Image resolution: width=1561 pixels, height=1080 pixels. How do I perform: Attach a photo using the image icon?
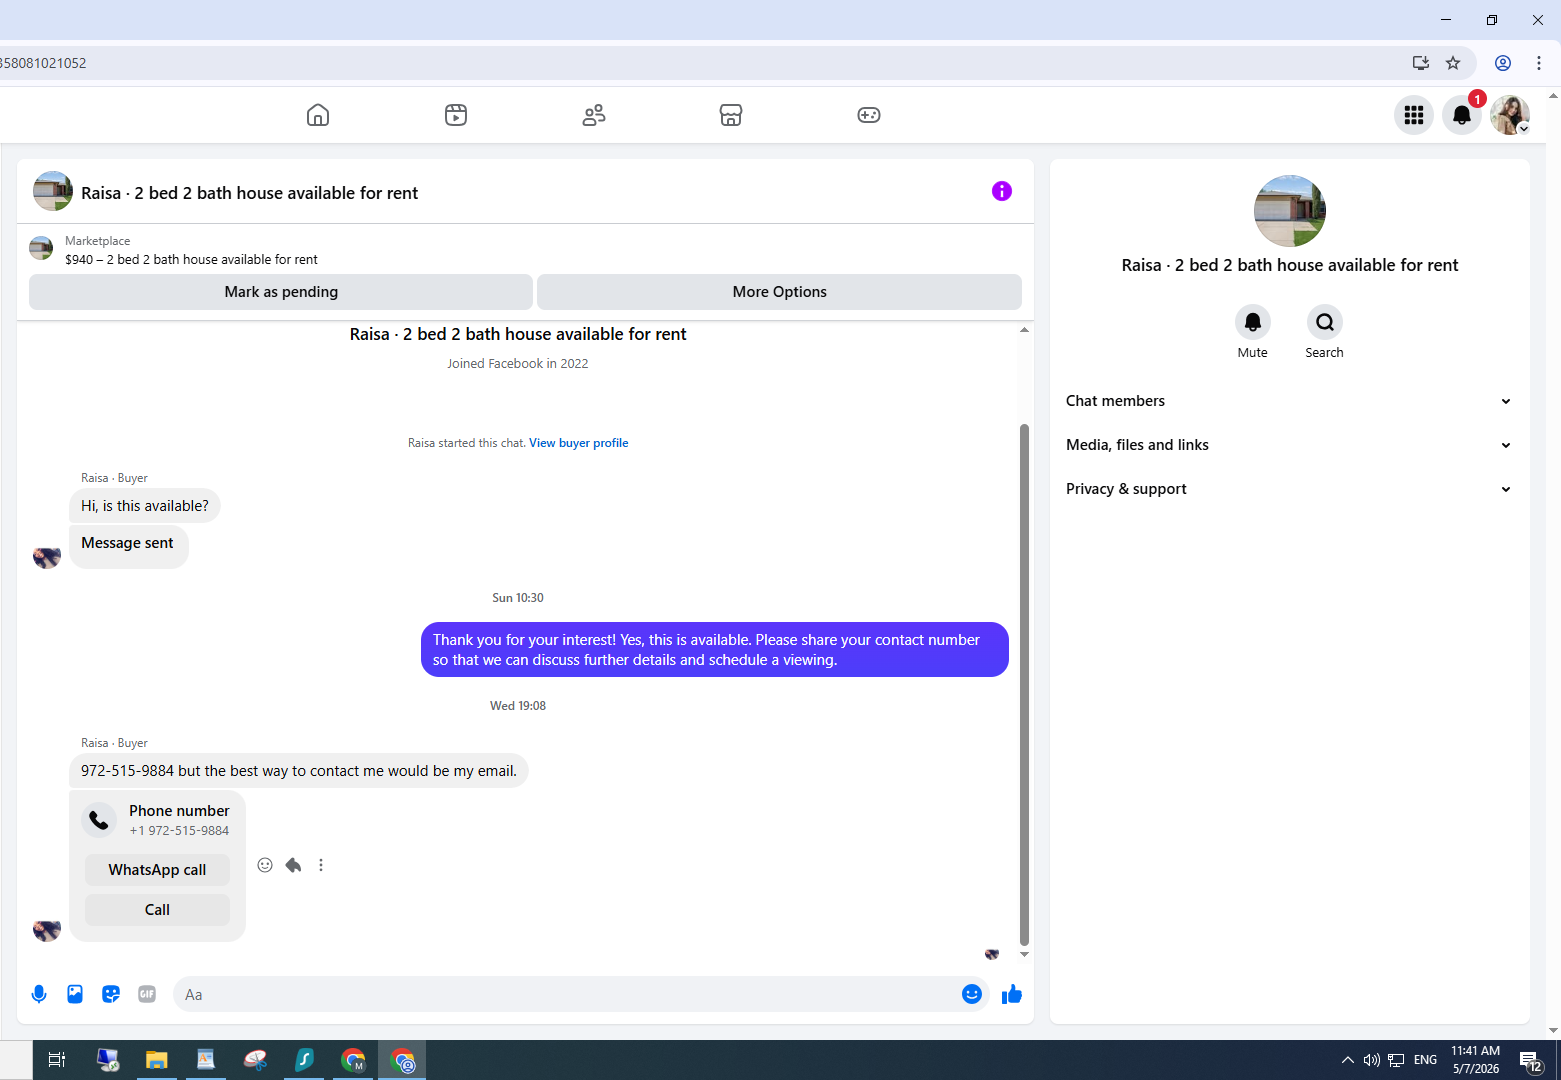pos(75,994)
